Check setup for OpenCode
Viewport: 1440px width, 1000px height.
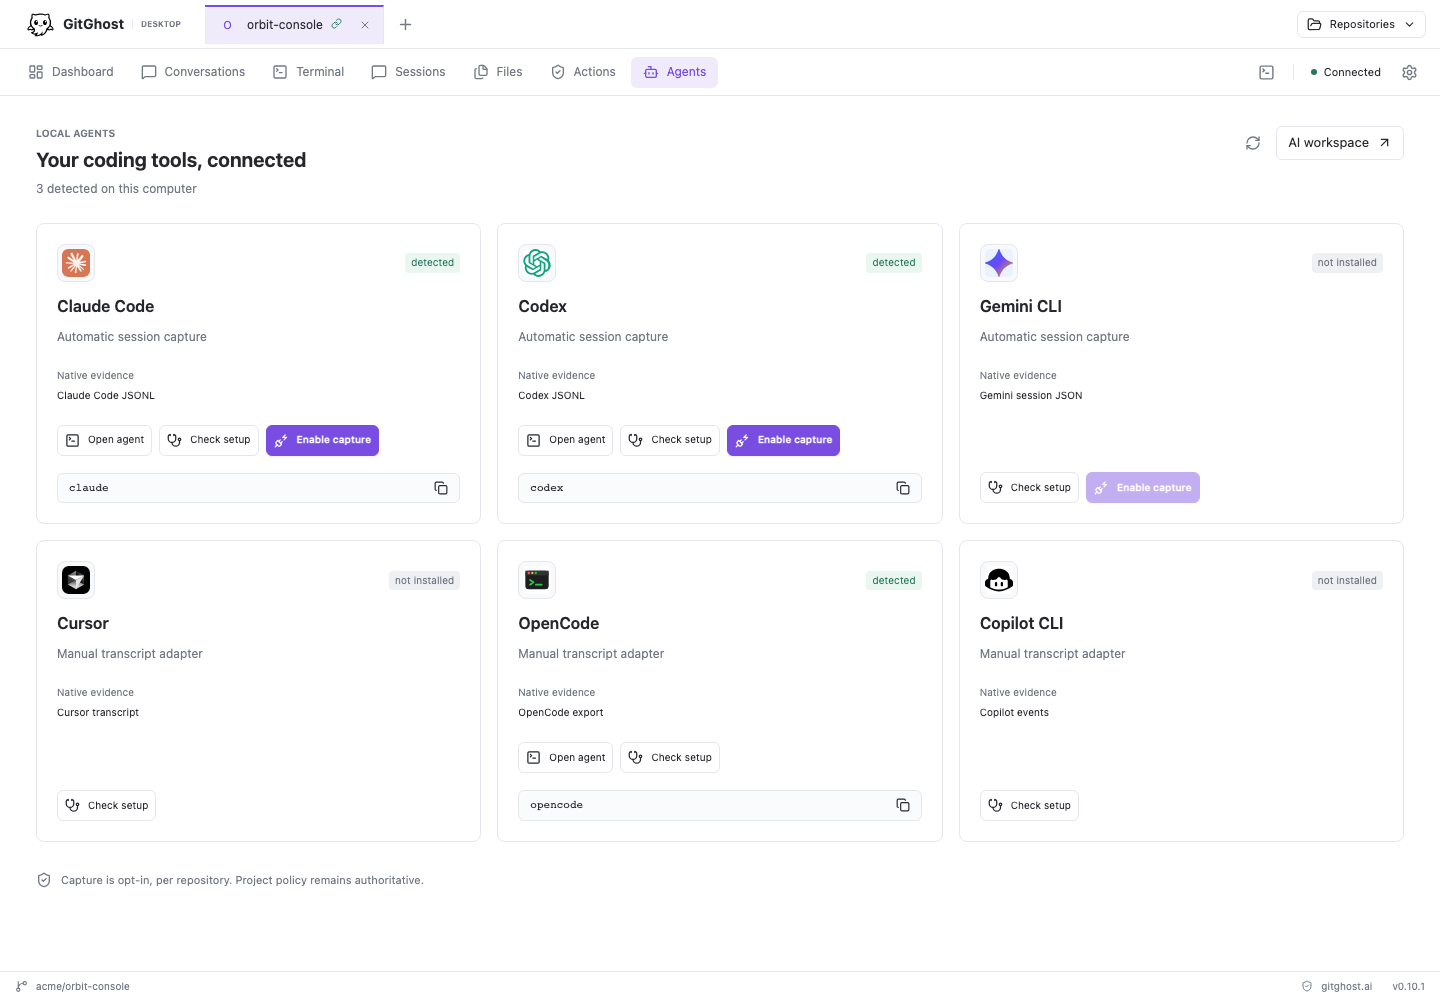(x=670, y=758)
